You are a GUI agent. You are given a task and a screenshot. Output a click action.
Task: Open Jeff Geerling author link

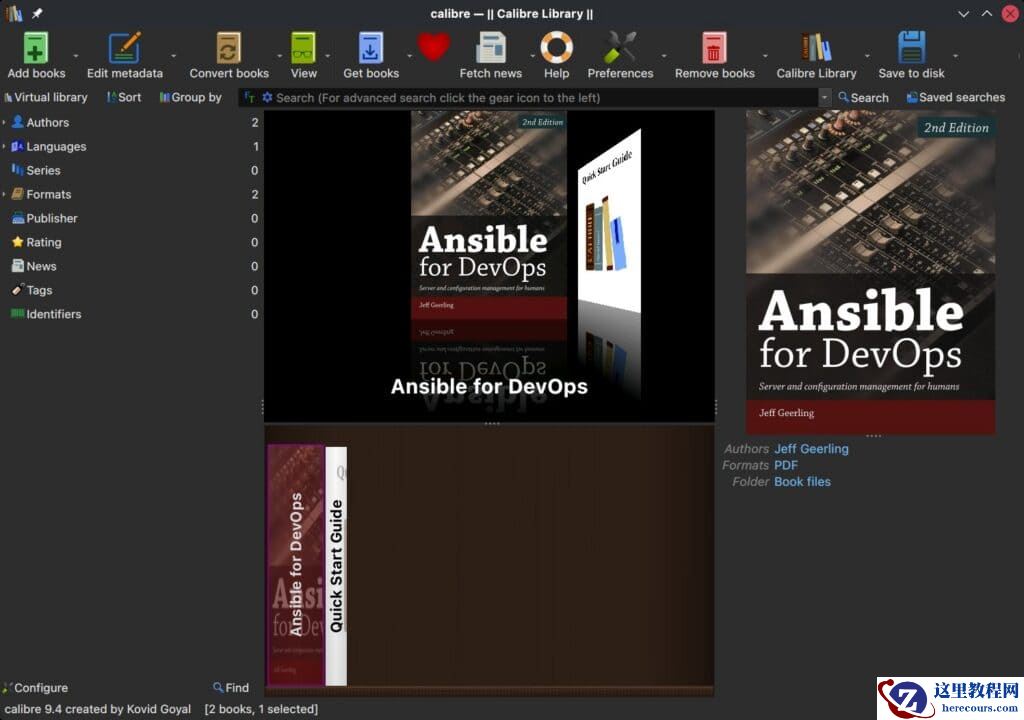811,449
